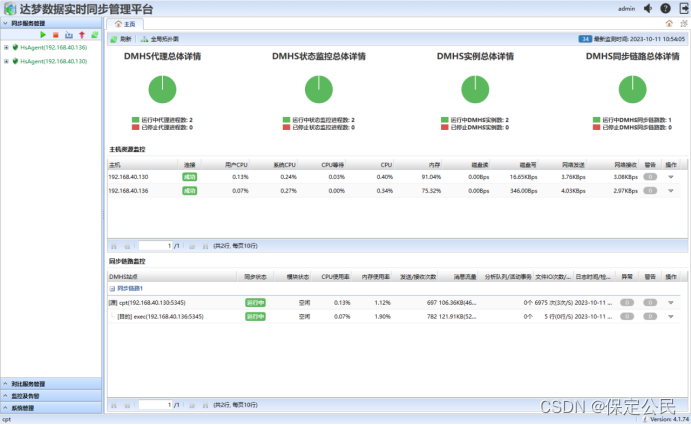Click the home icon at the tab bar's right end

669,23
